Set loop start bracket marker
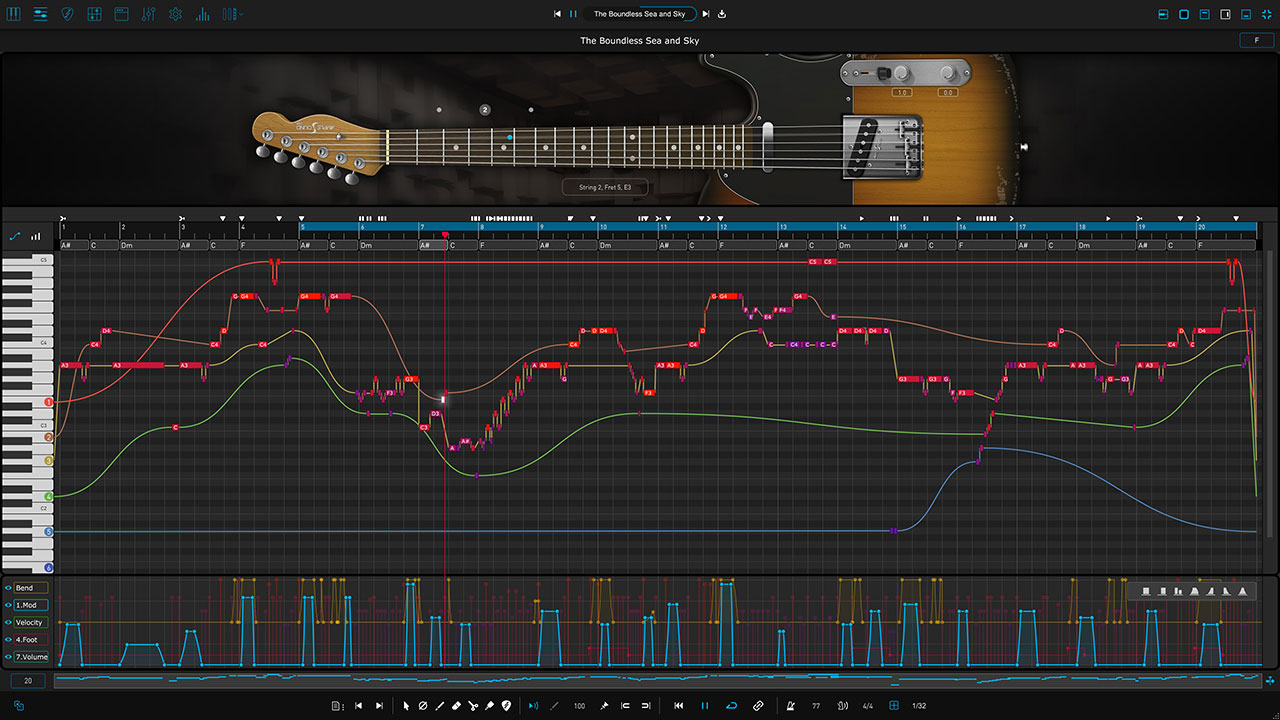 pyautogui.click(x=625, y=706)
